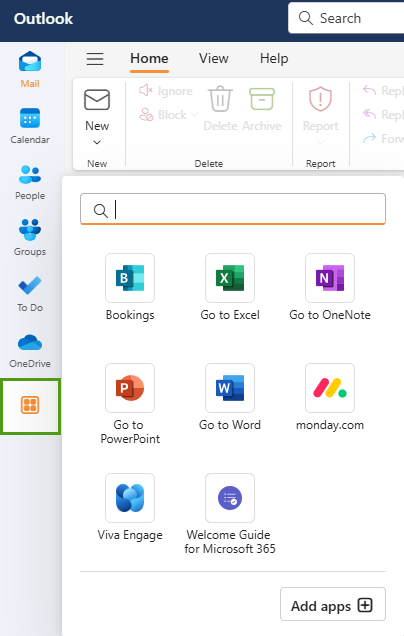Click the magnifier icon in apps search
The image size is (404, 636).
click(100, 210)
